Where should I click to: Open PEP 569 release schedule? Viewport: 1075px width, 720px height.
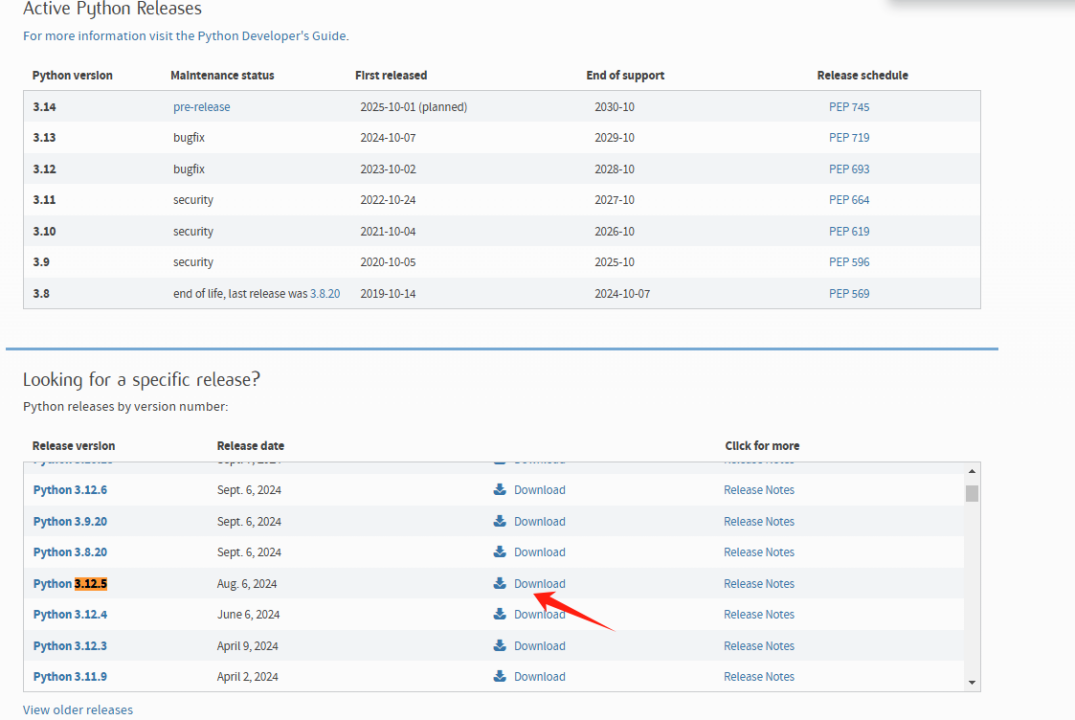click(x=849, y=293)
